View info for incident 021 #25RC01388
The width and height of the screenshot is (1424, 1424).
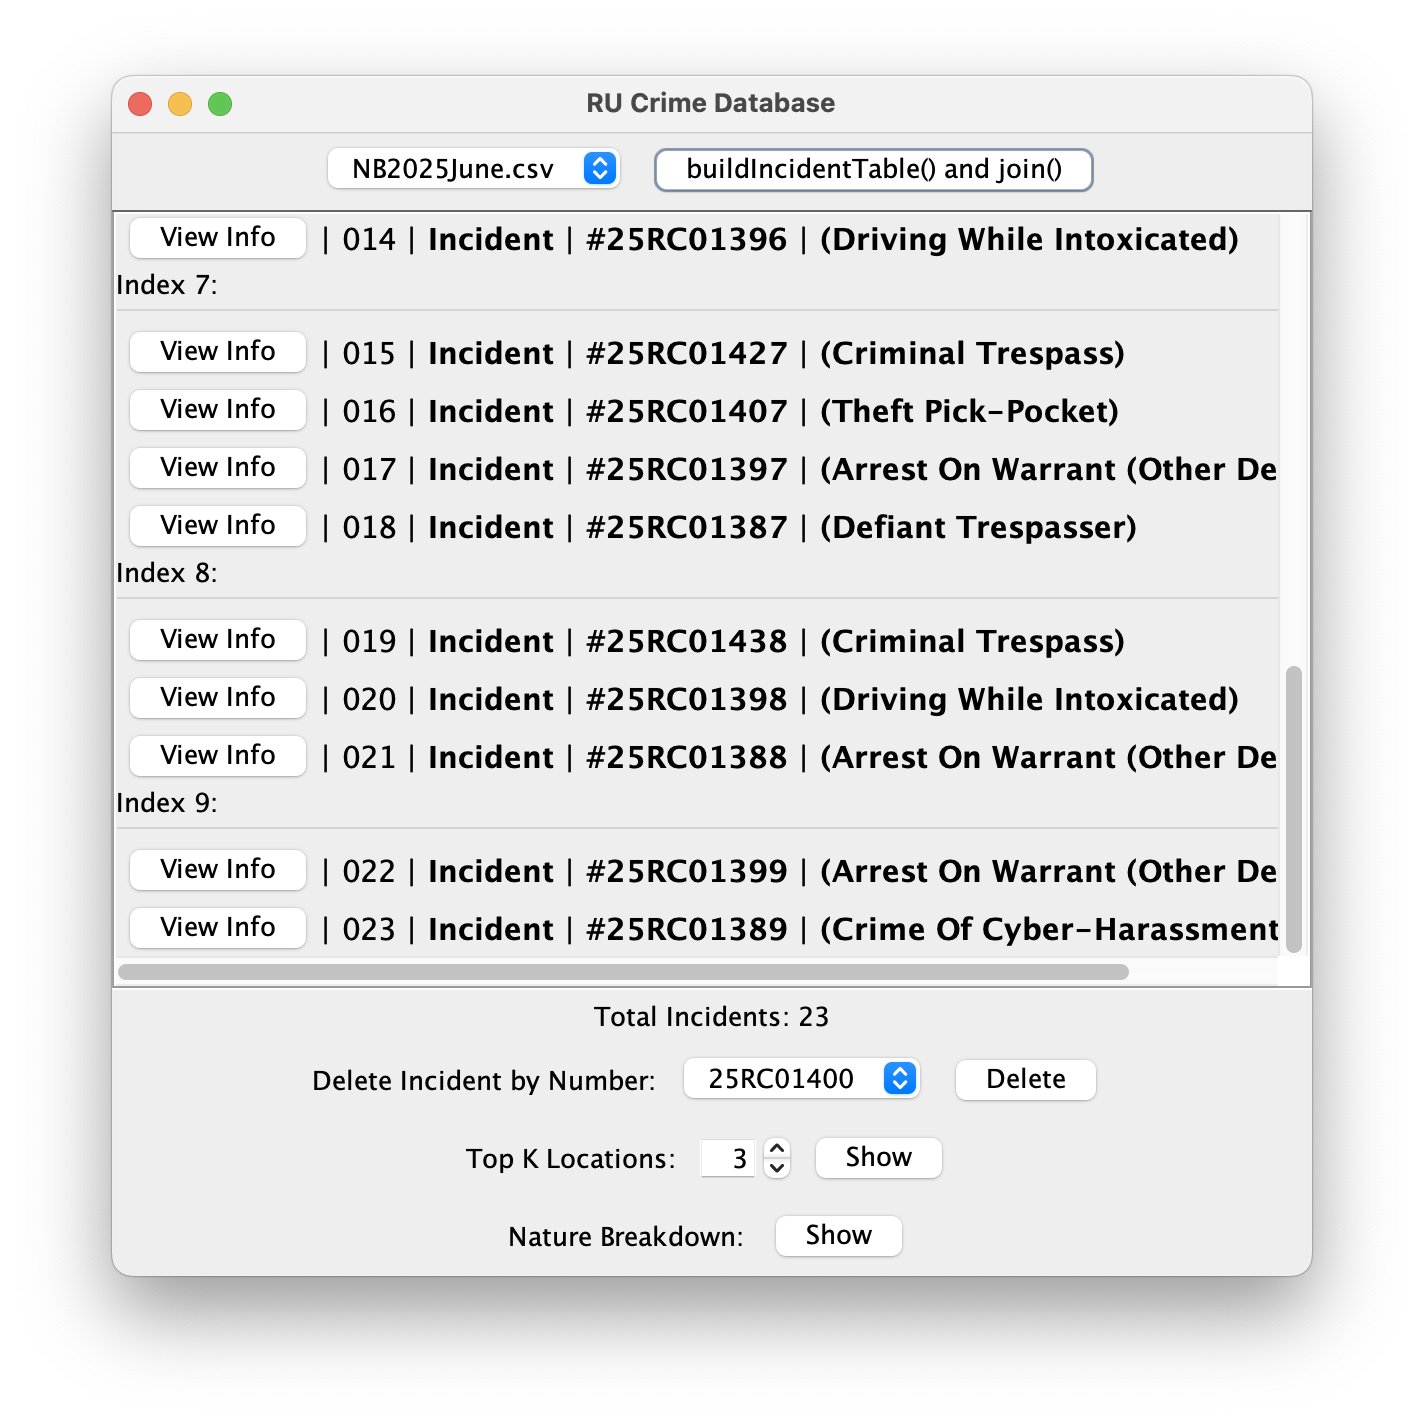(218, 756)
